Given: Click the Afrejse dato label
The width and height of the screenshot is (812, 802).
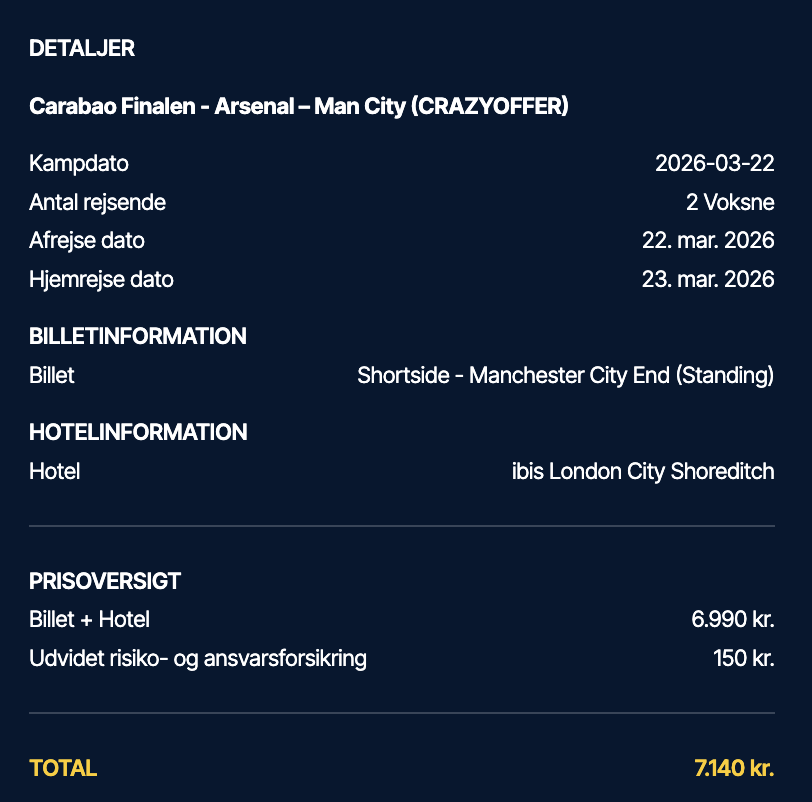Looking at the screenshot, I should (x=87, y=241).
